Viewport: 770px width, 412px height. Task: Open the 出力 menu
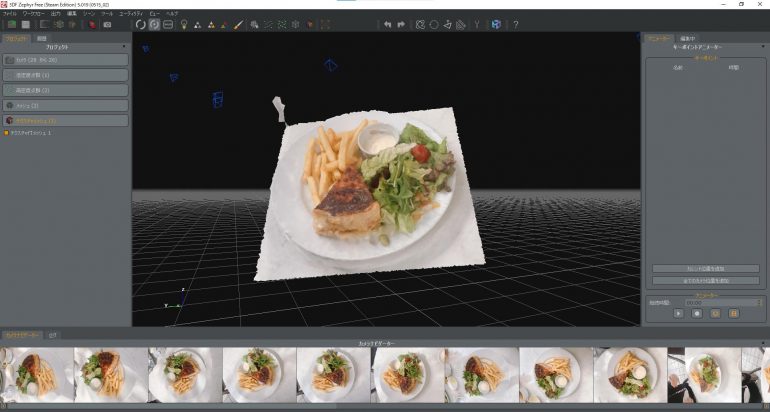(56, 14)
